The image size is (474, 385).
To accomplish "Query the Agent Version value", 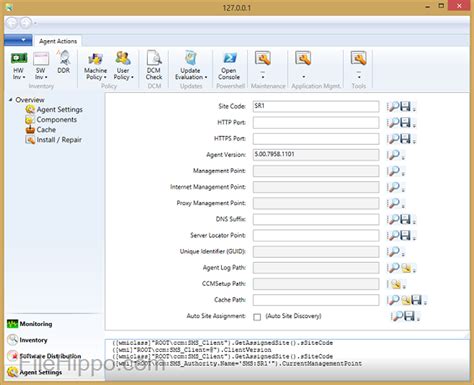I will (393, 155).
